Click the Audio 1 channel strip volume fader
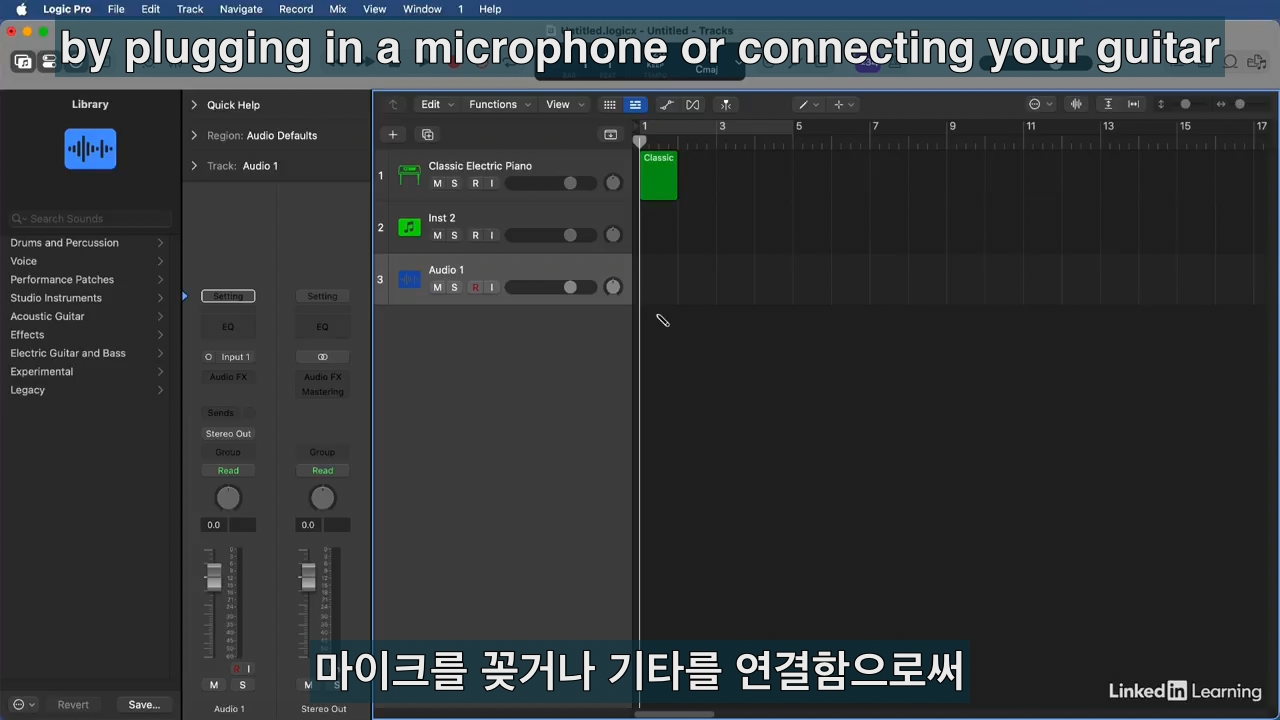1280x720 pixels. pos(213,576)
